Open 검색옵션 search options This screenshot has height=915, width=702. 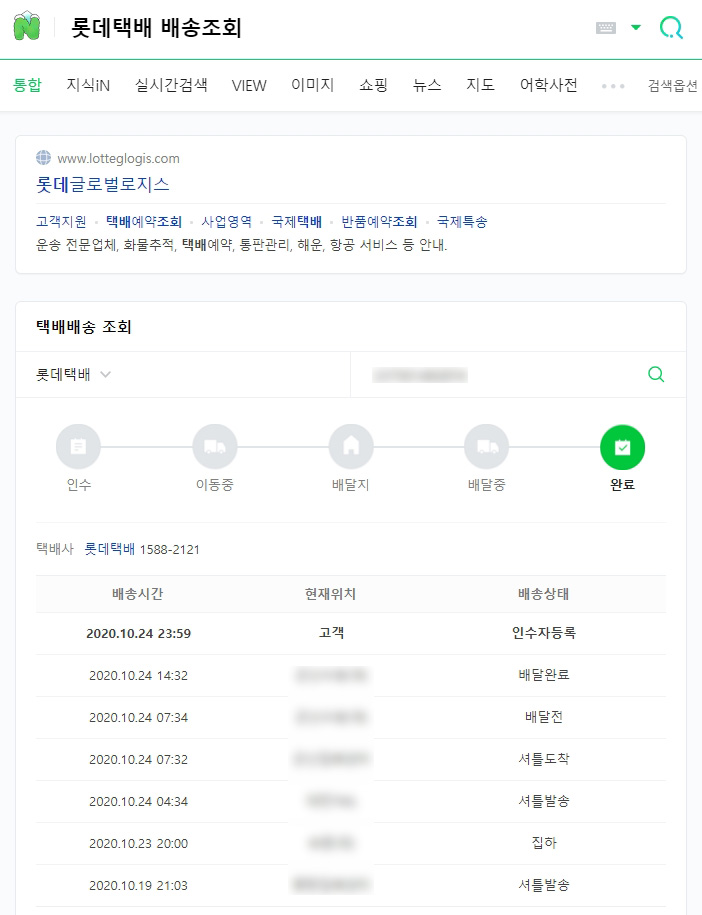click(x=673, y=86)
